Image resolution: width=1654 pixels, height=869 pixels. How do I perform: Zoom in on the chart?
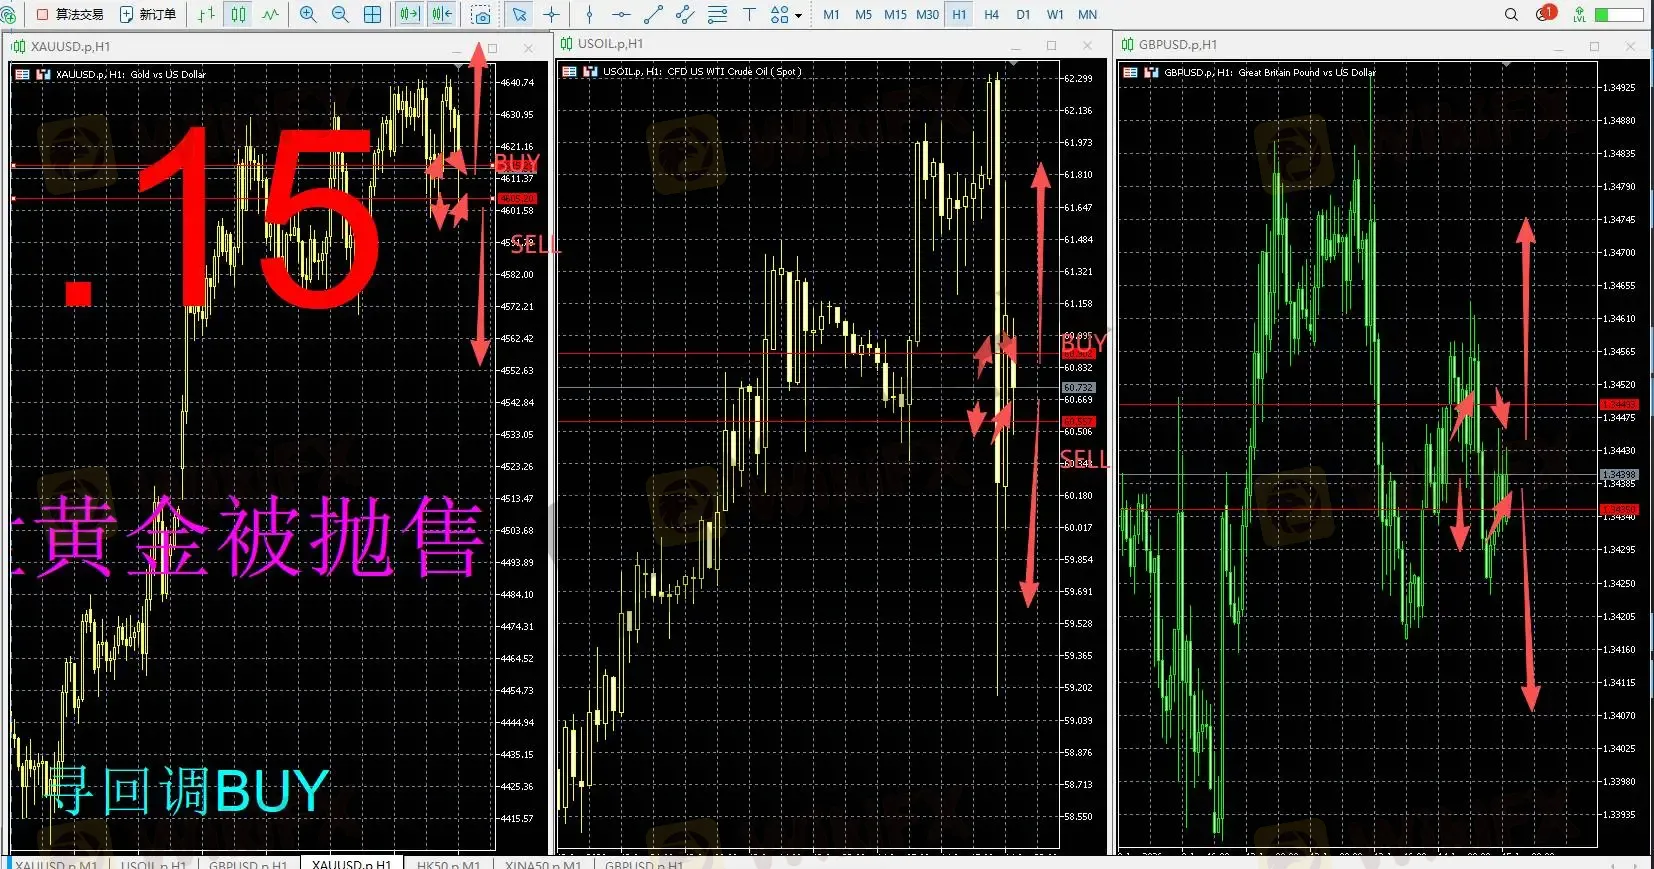308,15
